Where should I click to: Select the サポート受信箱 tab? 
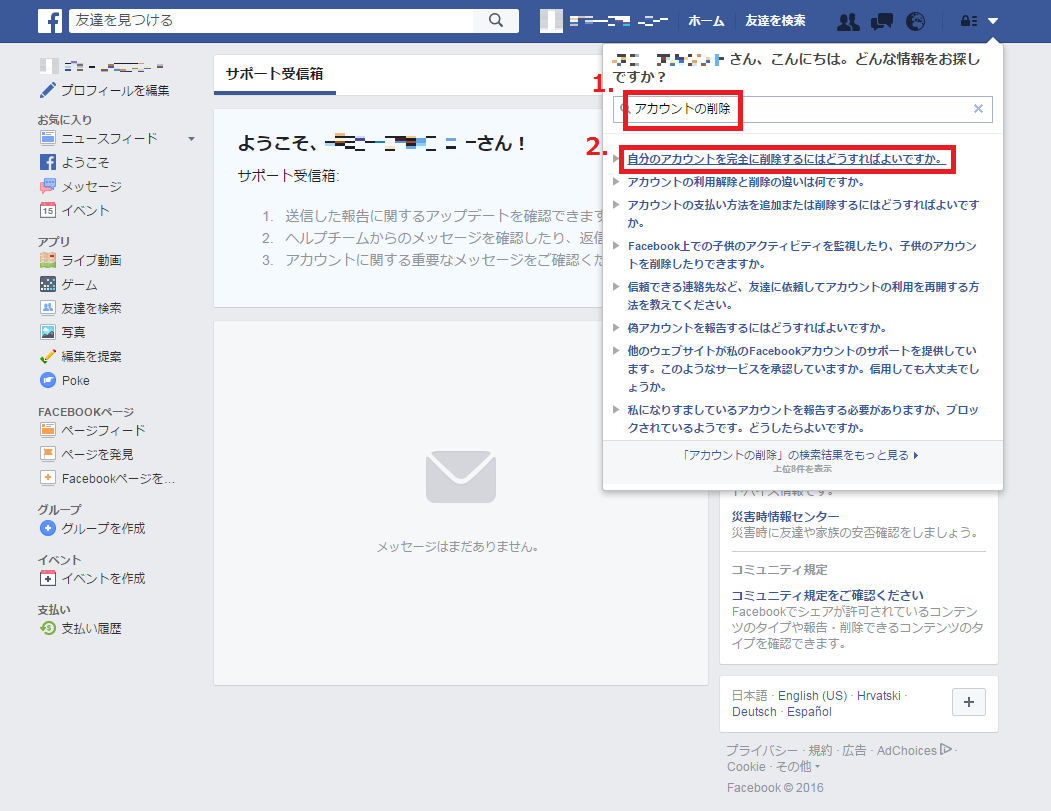(x=273, y=74)
